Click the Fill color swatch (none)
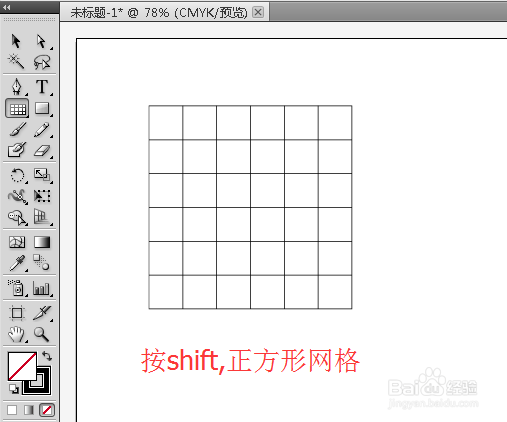 (x=22, y=366)
